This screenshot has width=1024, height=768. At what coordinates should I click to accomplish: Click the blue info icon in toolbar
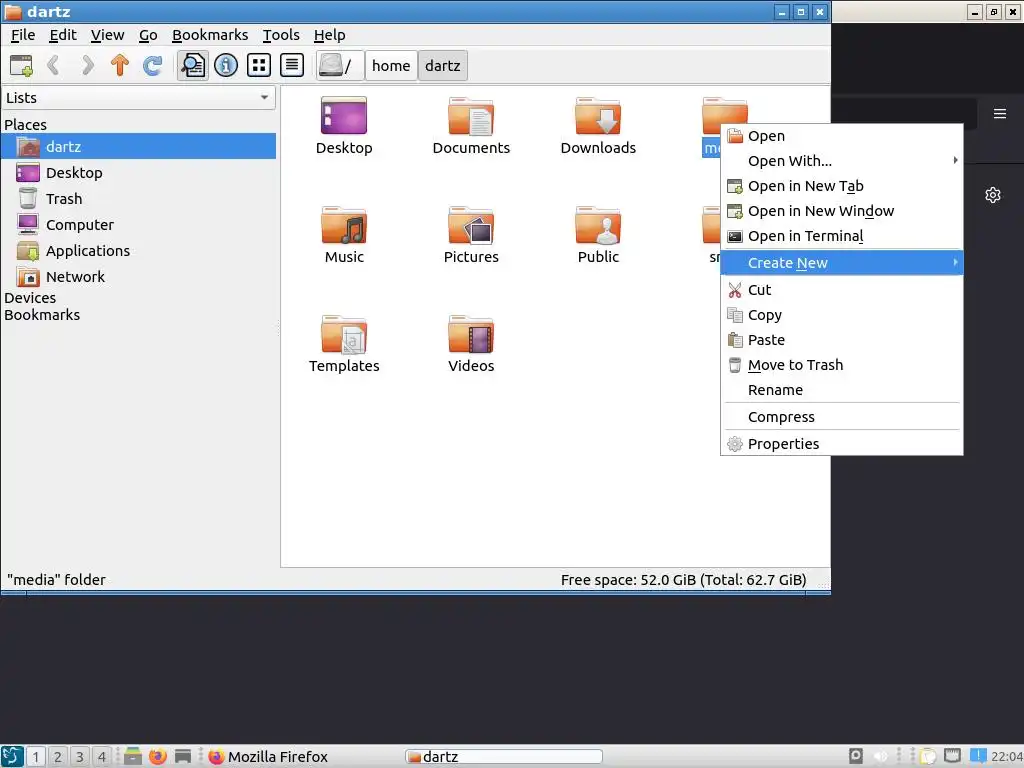pyautogui.click(x=226, y=65)
